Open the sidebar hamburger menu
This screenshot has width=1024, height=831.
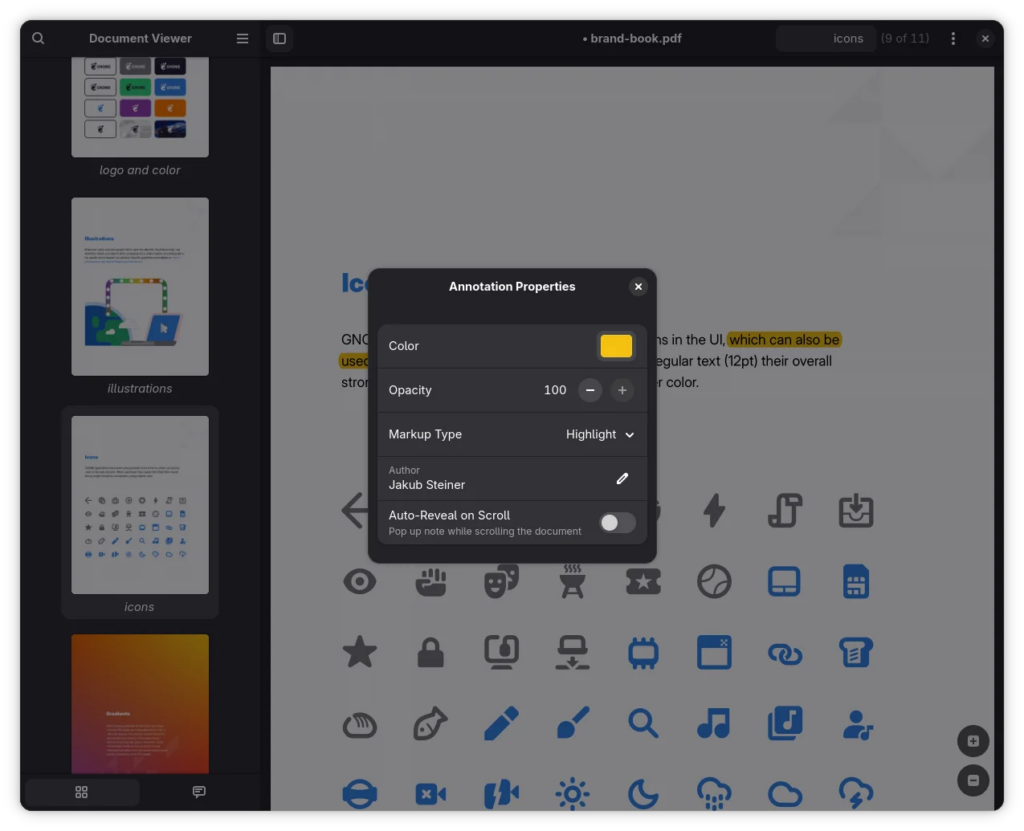point(242,38)
